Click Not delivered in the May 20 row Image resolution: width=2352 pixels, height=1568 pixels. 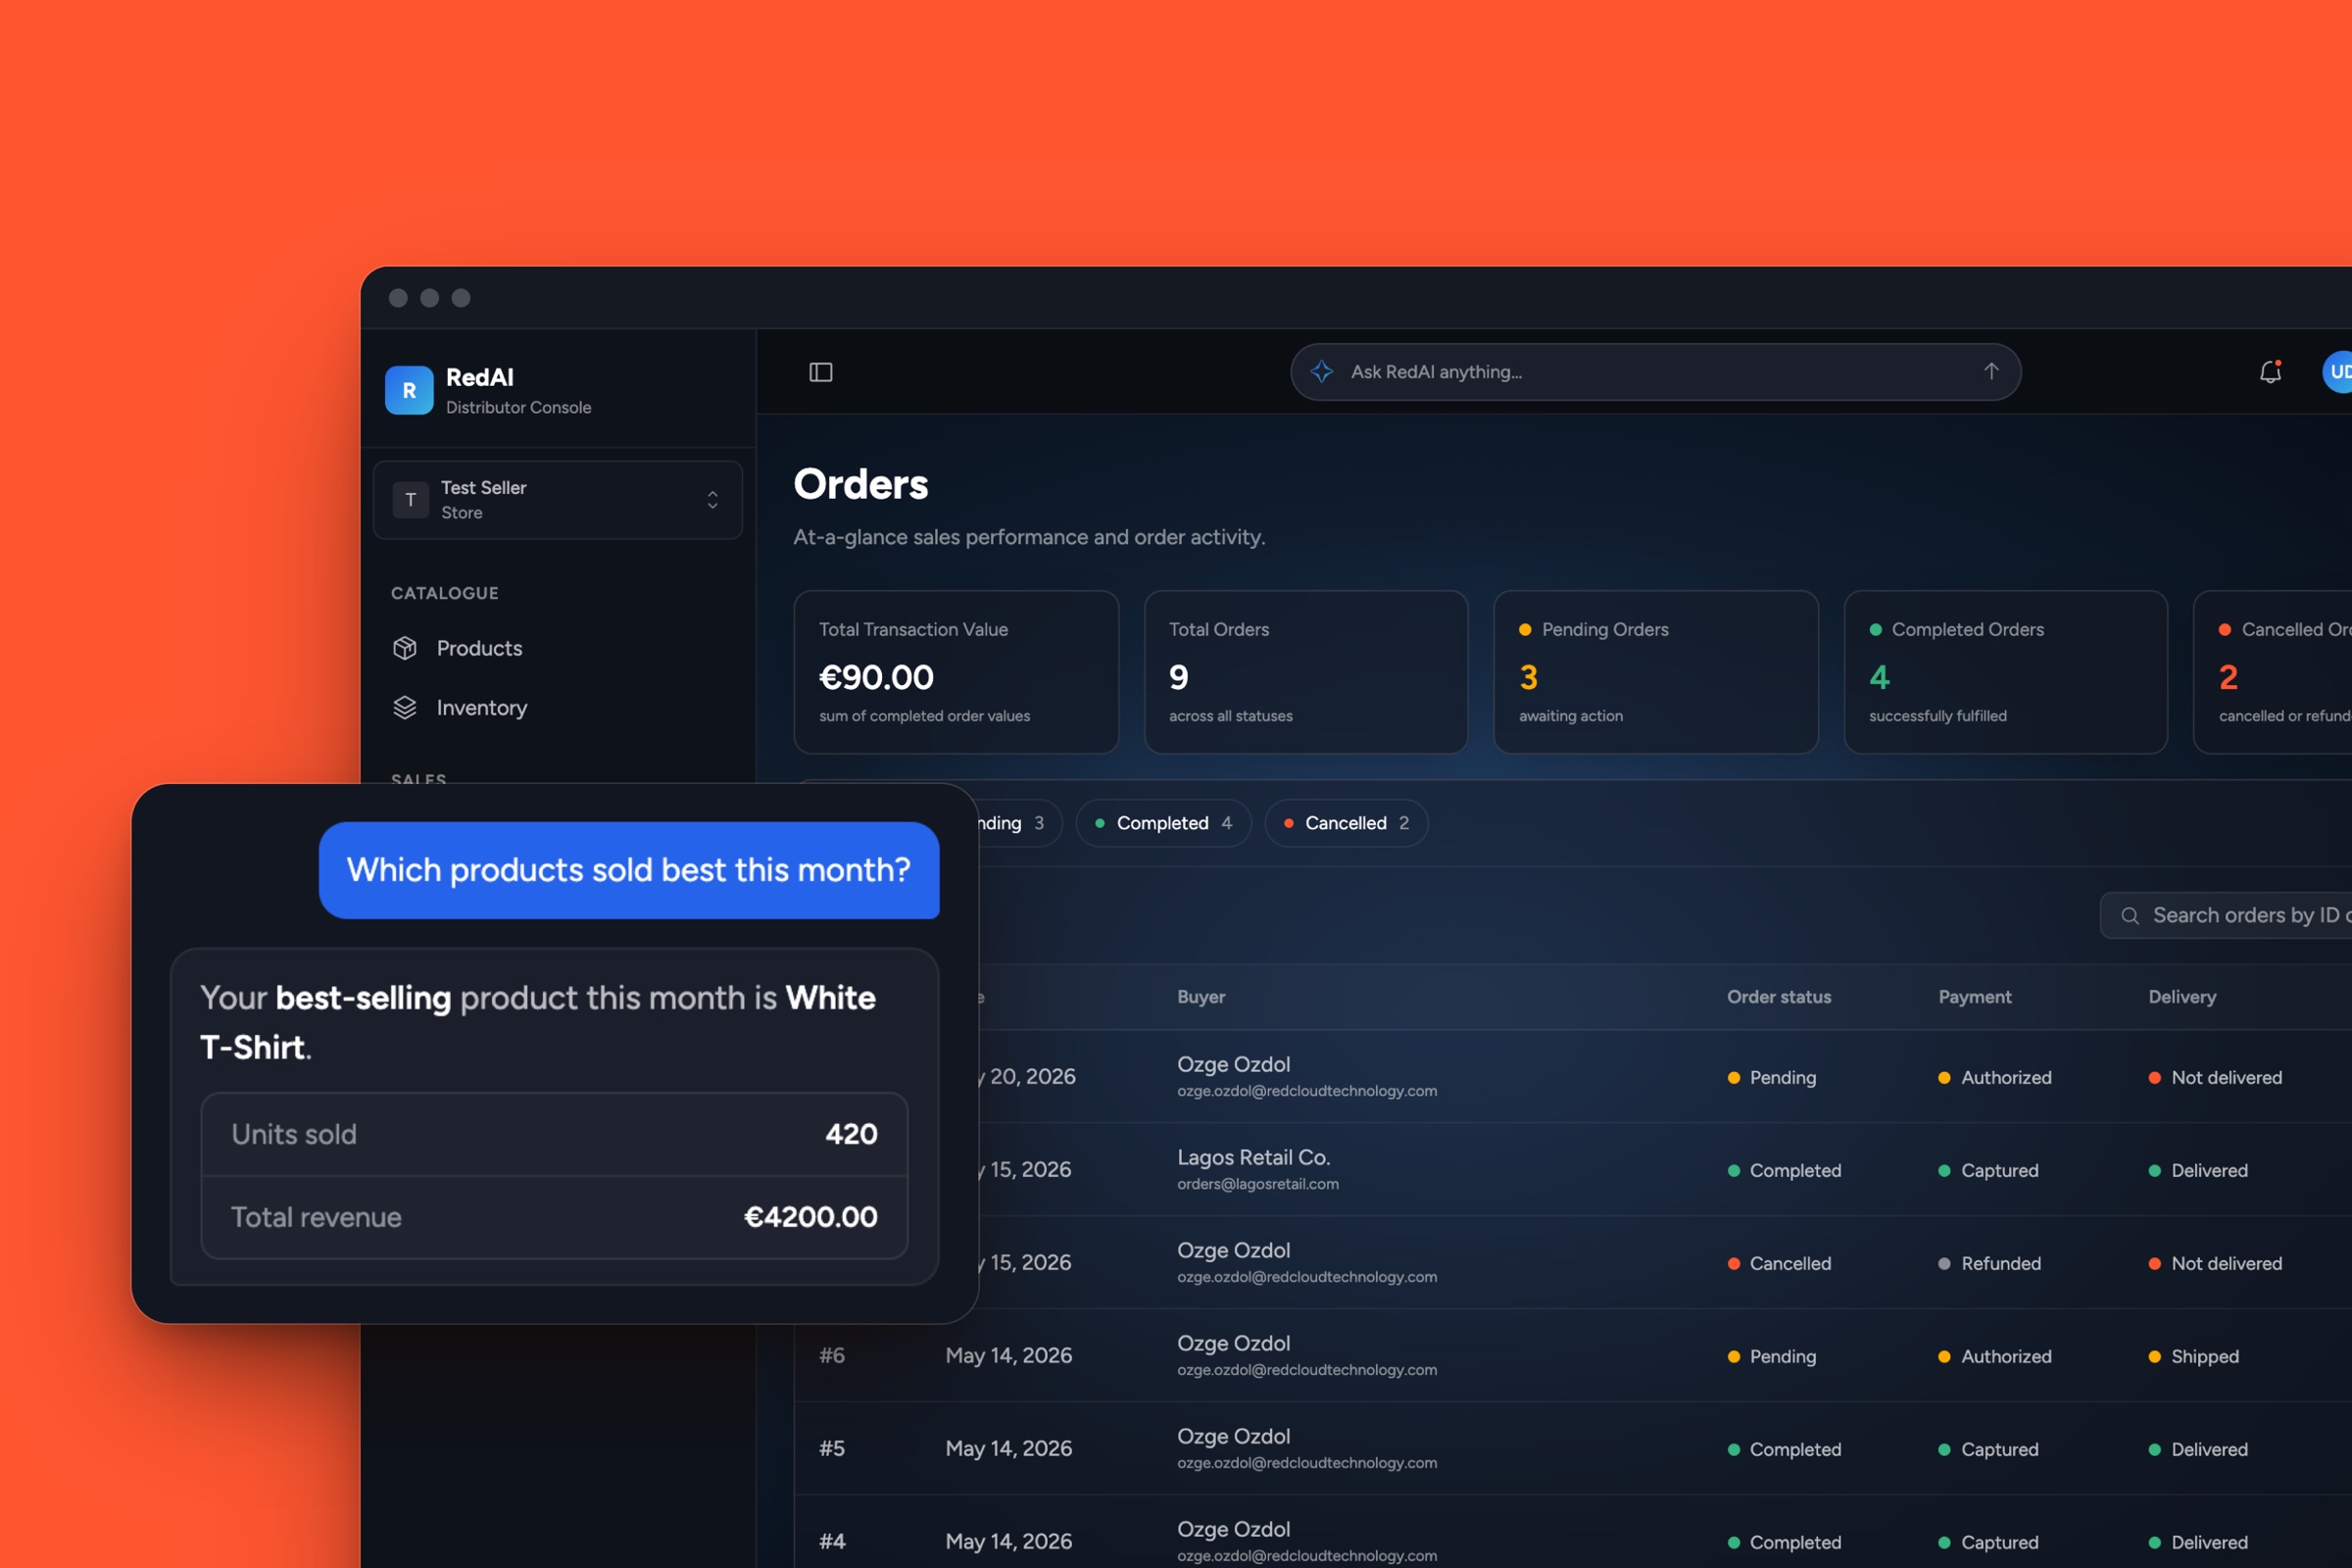2215,1078
